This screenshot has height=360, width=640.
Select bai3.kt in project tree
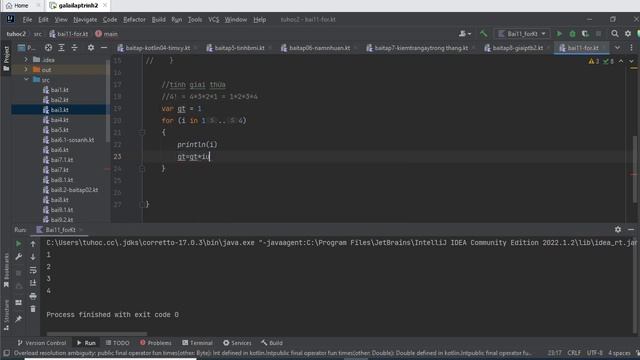[59, 110]
